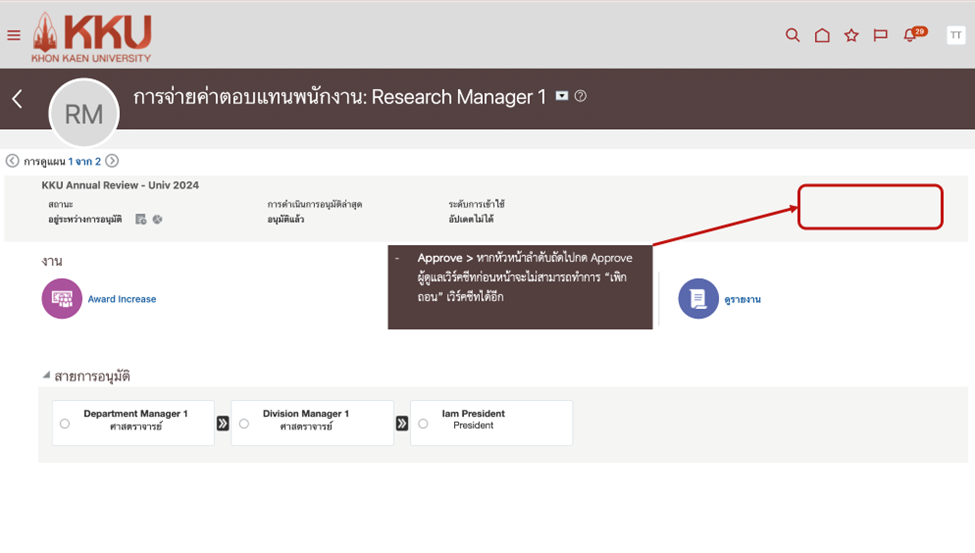
Task: Click the back arrow in header
Action: tap(17, 98)
